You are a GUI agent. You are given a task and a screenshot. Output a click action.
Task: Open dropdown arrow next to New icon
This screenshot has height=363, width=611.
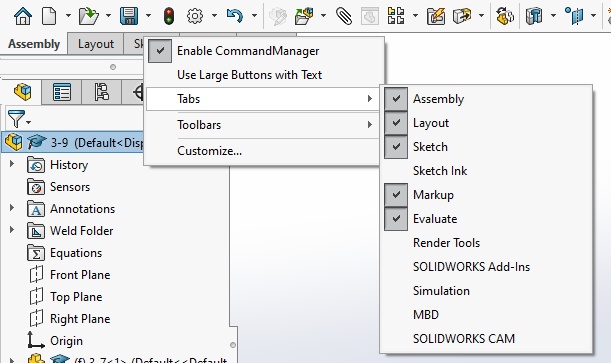point(68,16)
